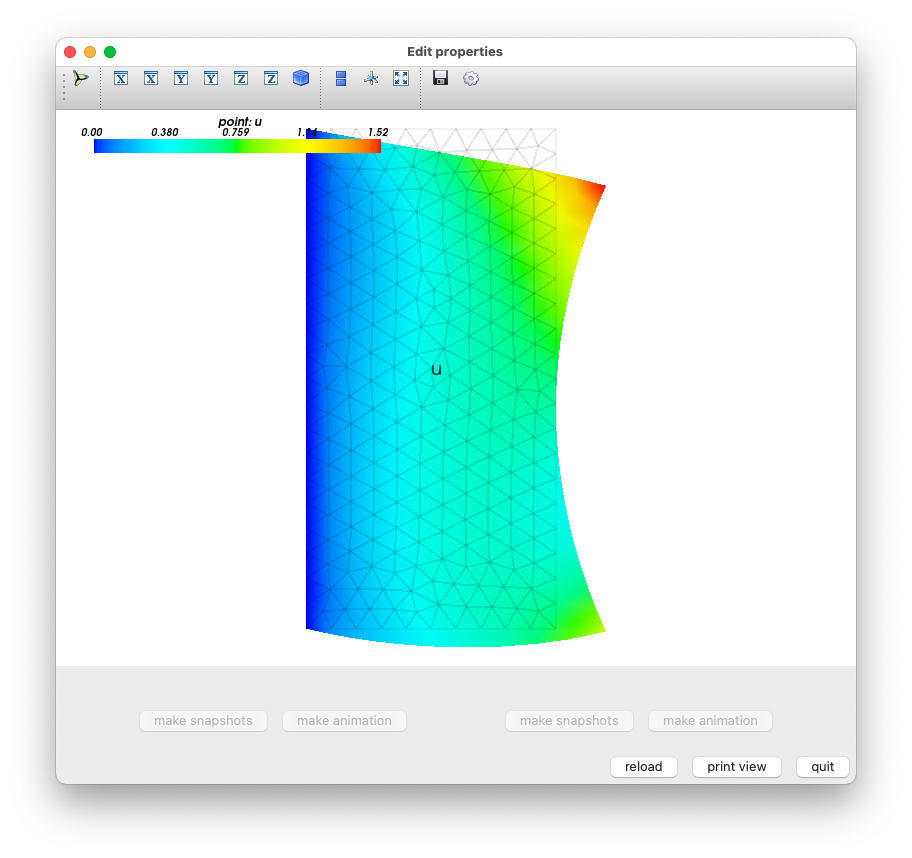Click the first X axis view icon
This screenshot has height=858, width=912.
[121, 79]
